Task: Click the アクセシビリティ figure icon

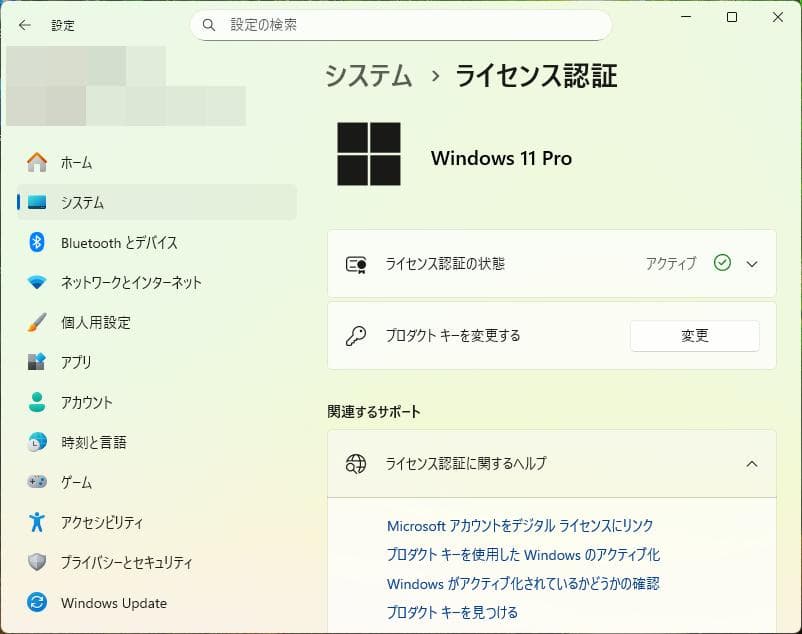Action: pyautogui.click(x=37, y=522)
